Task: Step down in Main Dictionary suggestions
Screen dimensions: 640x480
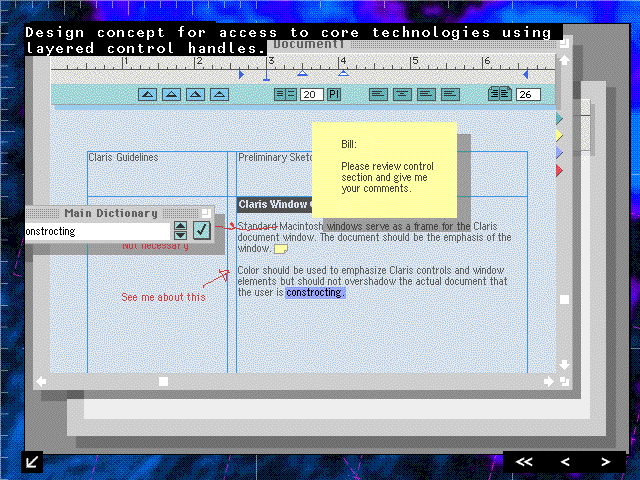Action: pyautogui.click(x=180, y=235)
